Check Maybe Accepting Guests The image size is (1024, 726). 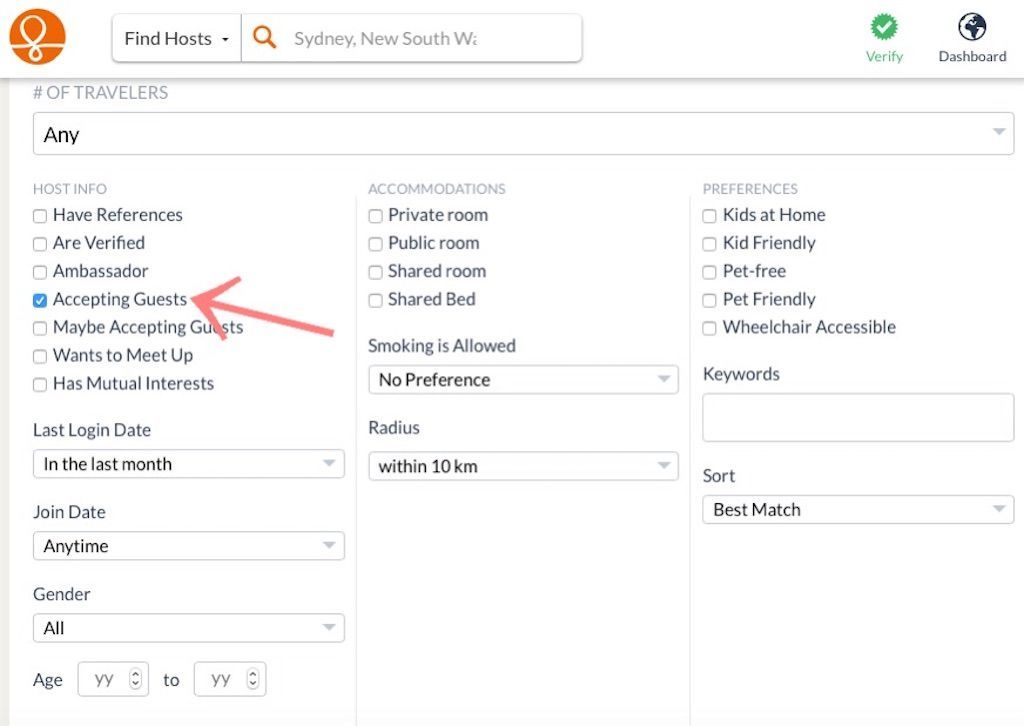click(x=40, y=328)
